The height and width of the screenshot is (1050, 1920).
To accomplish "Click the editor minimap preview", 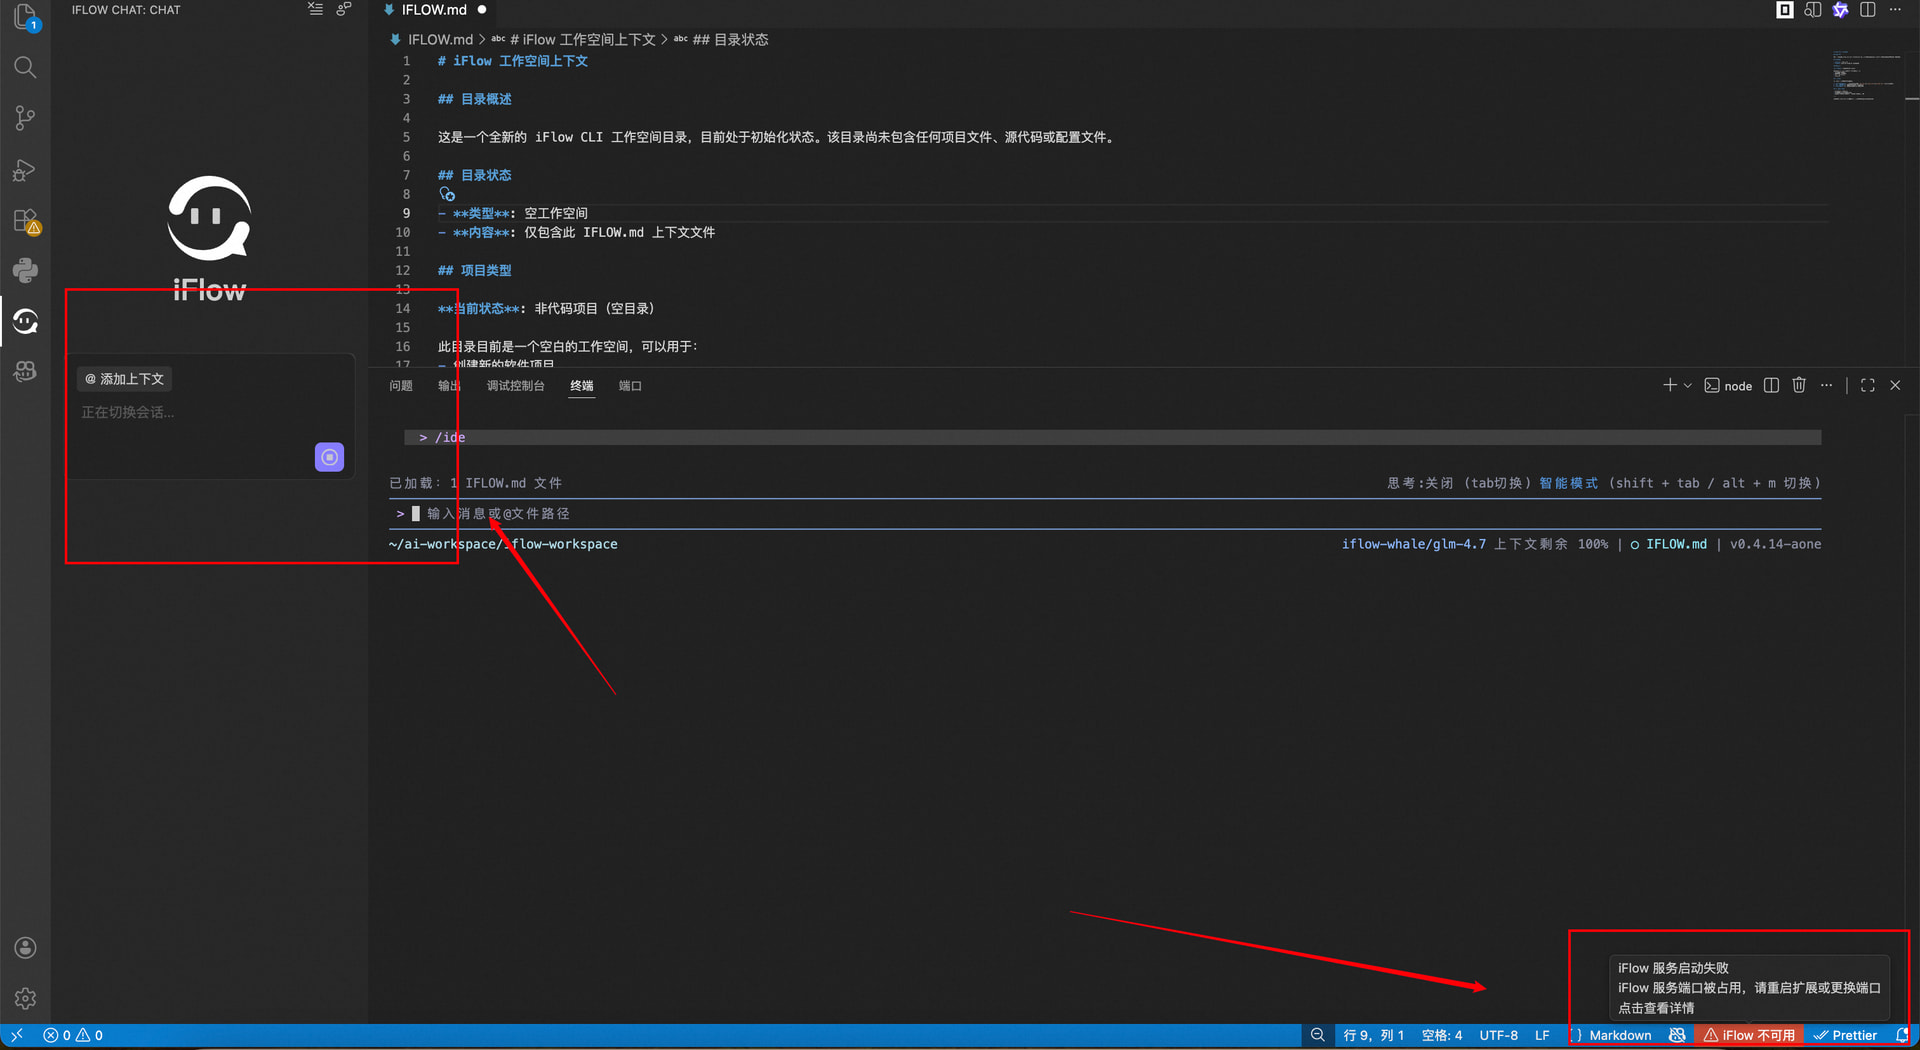I will pyautogui.click(x=1866, y=75).
